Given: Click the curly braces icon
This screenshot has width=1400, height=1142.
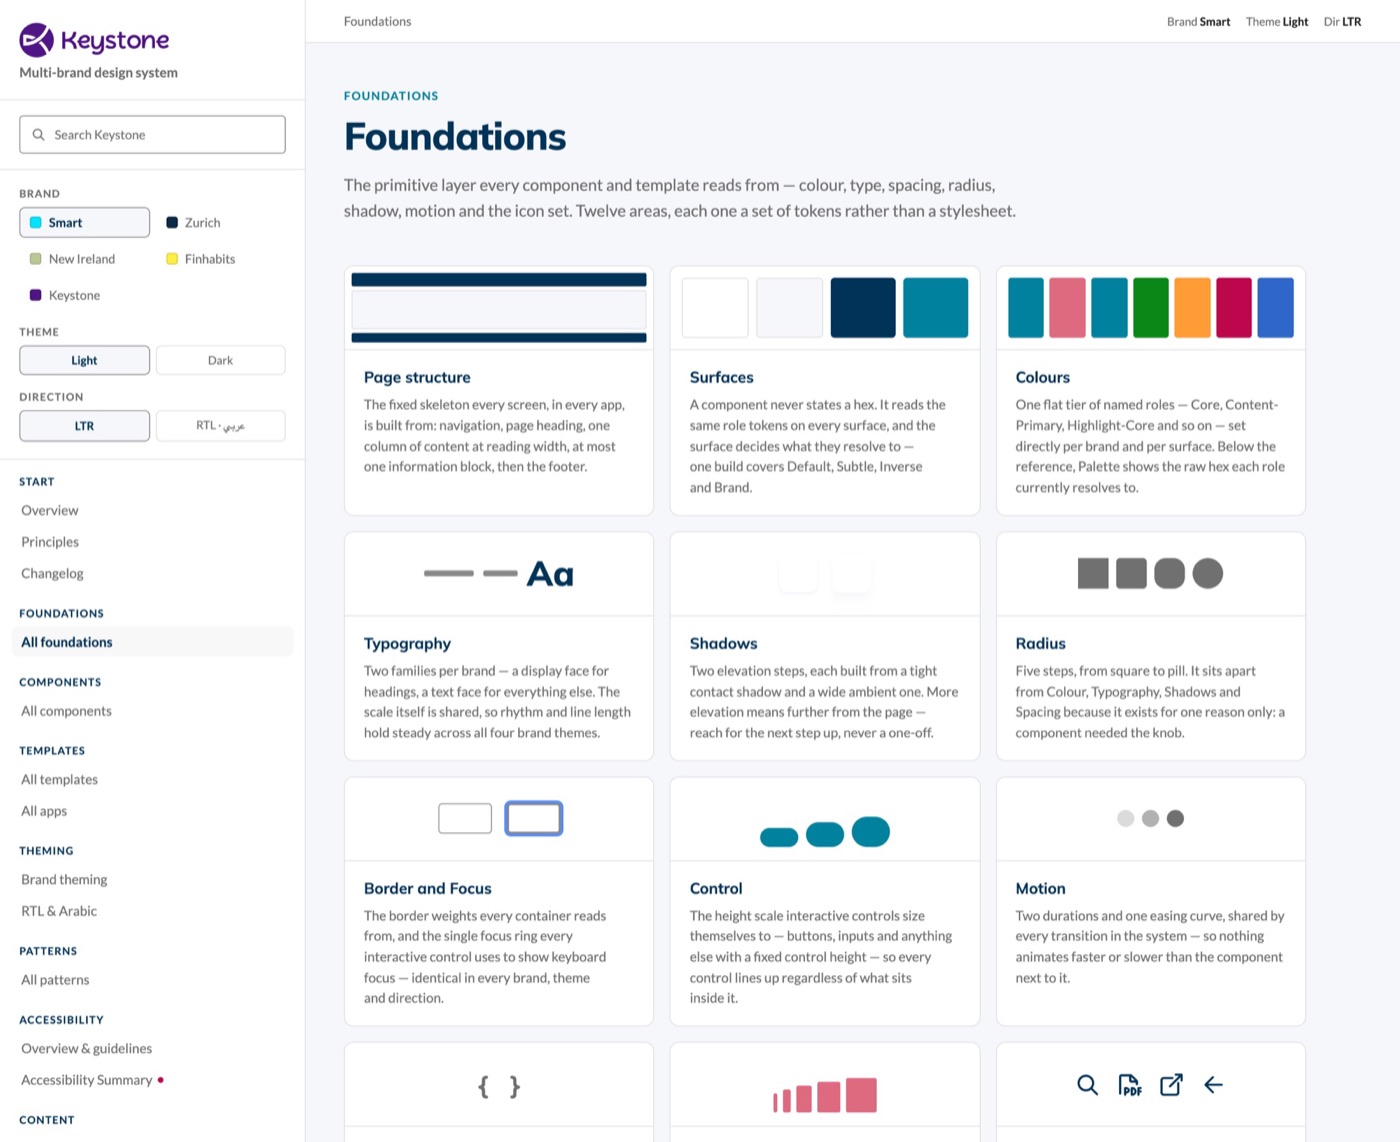Looking at the screenshot, I should [x=499, y=1086].
